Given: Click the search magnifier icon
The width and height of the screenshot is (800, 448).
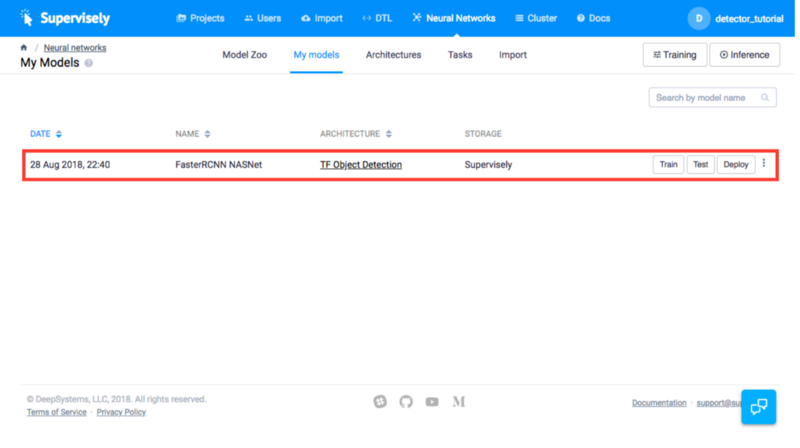Looking at the screenshot, I should point(765,97).
